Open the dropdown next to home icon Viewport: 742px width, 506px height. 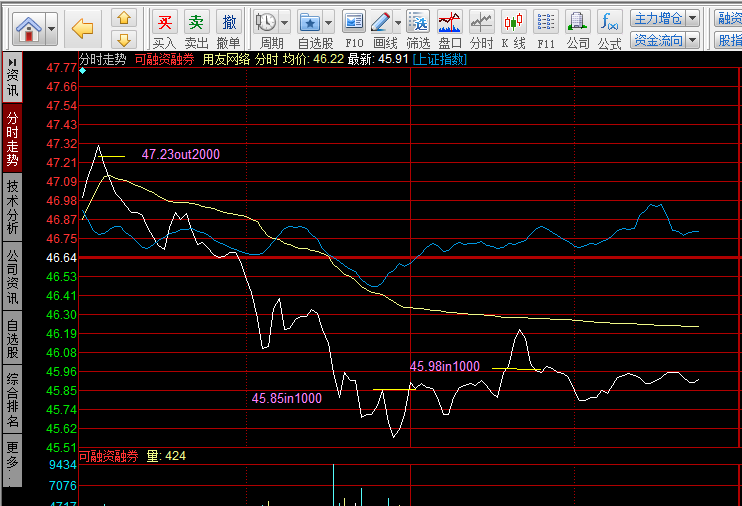coord(51,29)
